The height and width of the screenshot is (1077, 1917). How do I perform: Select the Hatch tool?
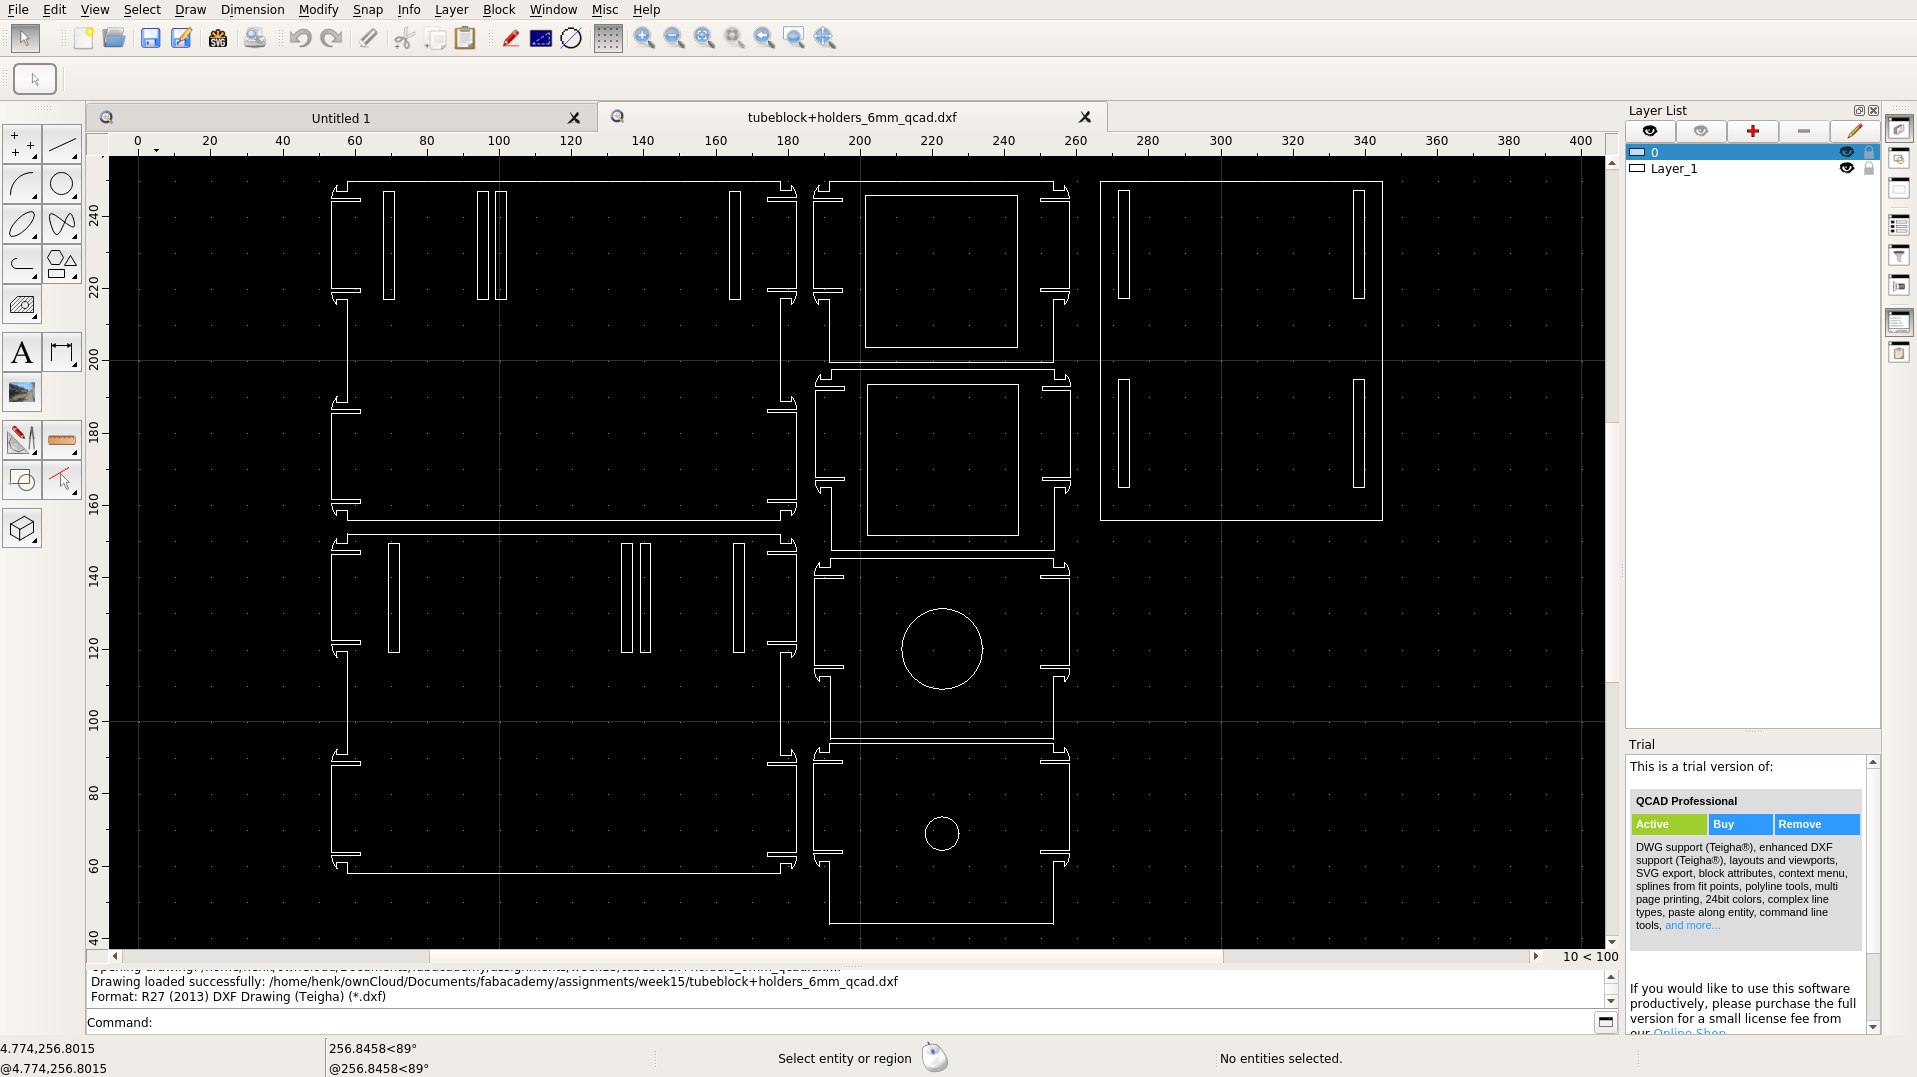22,304
